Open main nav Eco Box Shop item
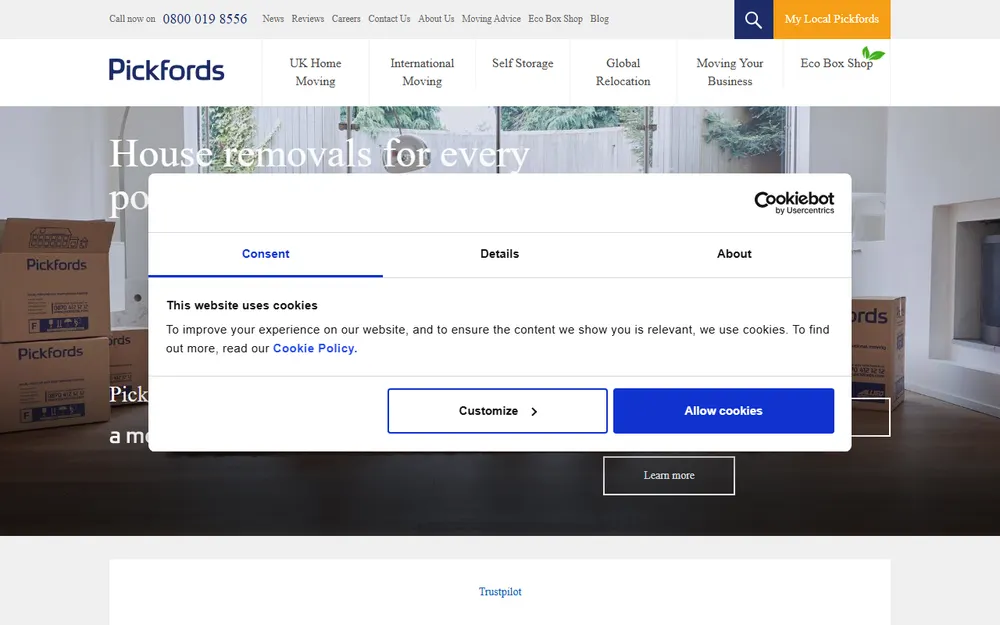Image resolution: width=1000 pixels, height=625 pixels. pyautogui.click(x=836, y=63)
